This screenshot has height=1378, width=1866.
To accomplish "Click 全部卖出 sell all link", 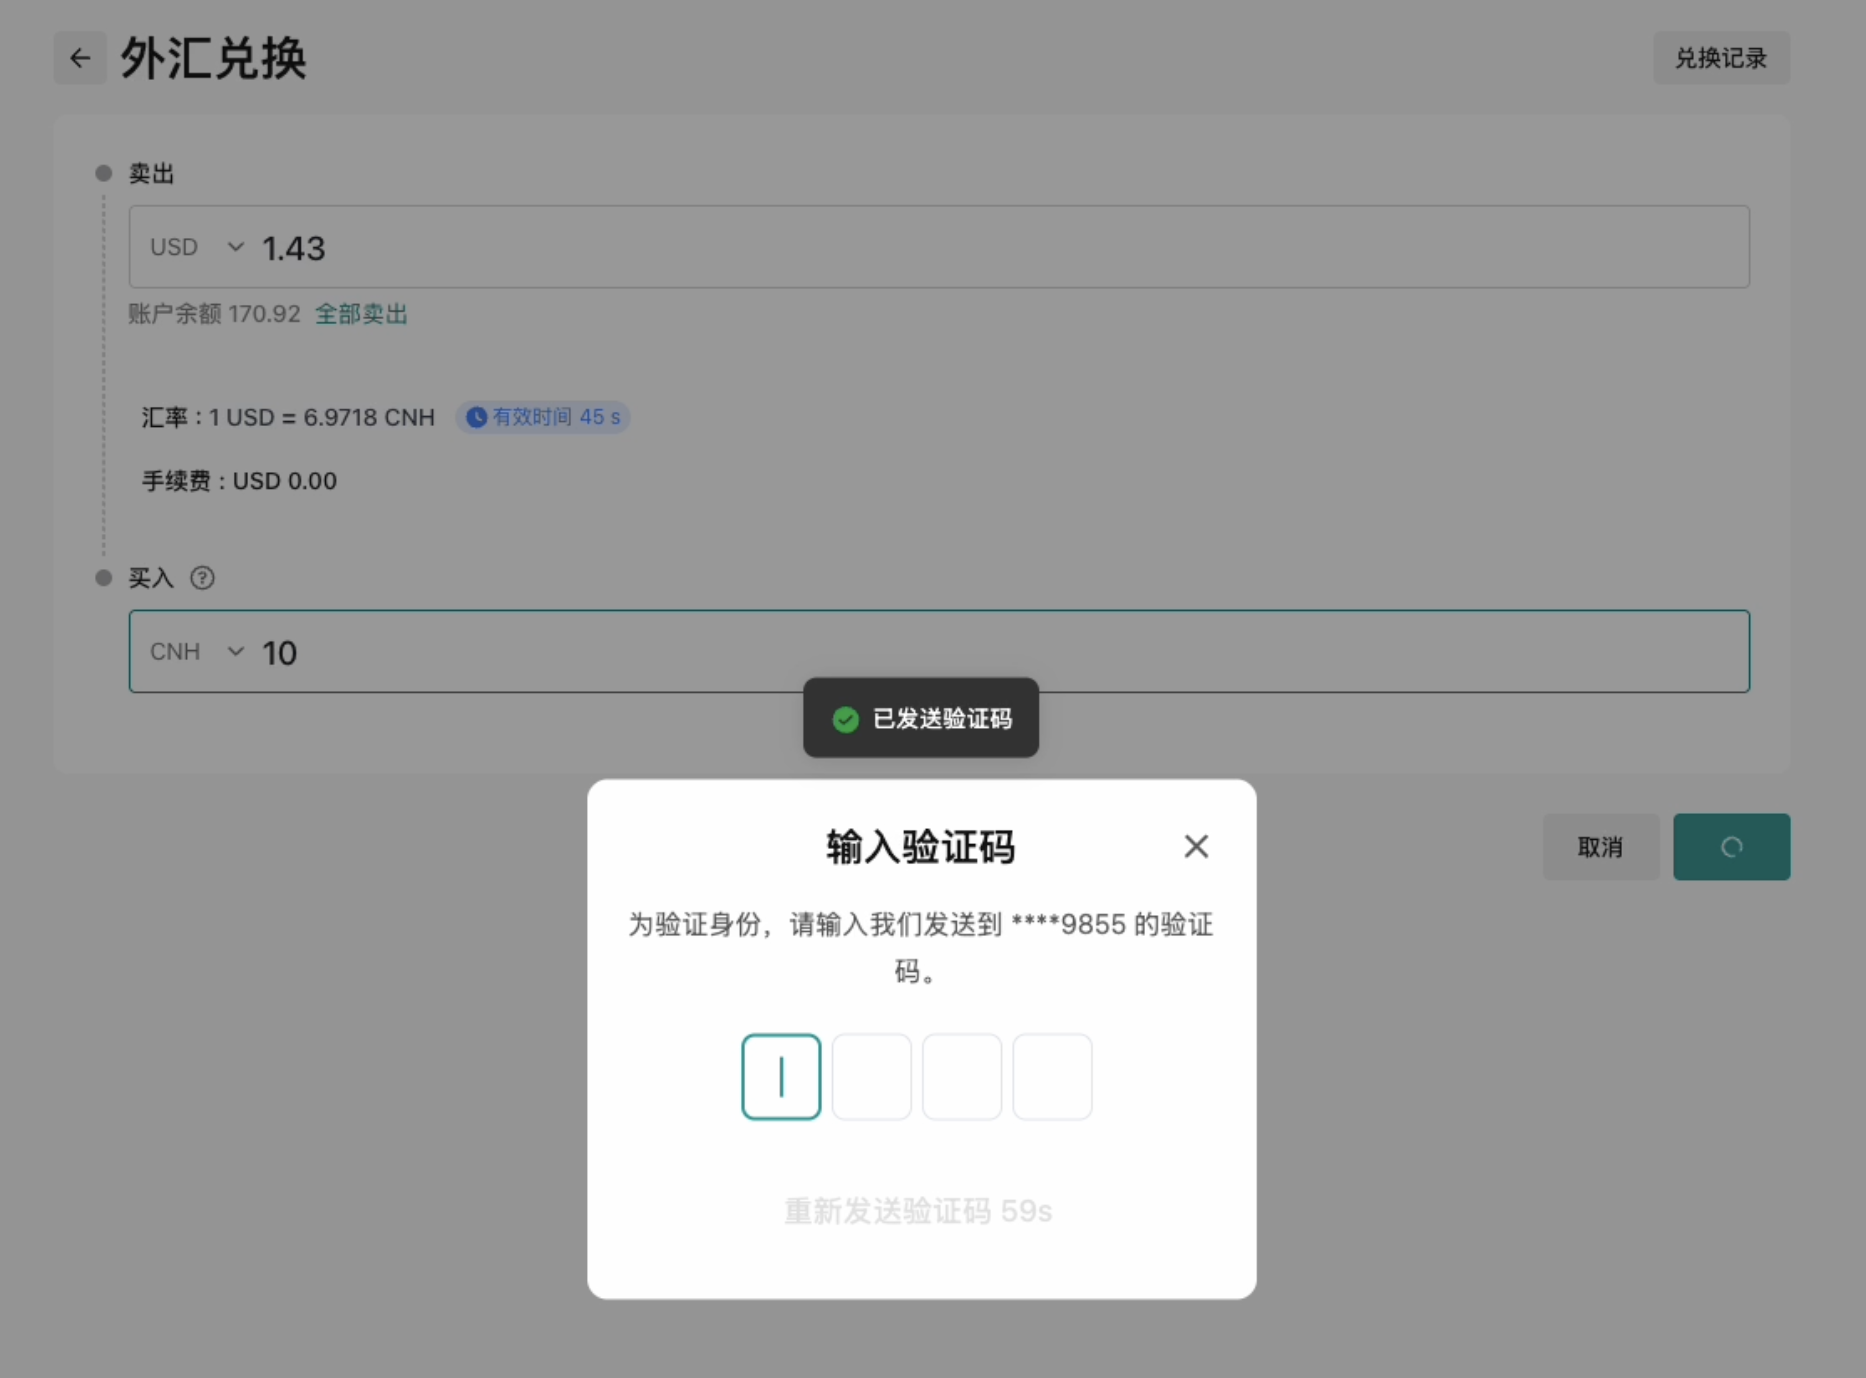I will (x=361, y=314).
